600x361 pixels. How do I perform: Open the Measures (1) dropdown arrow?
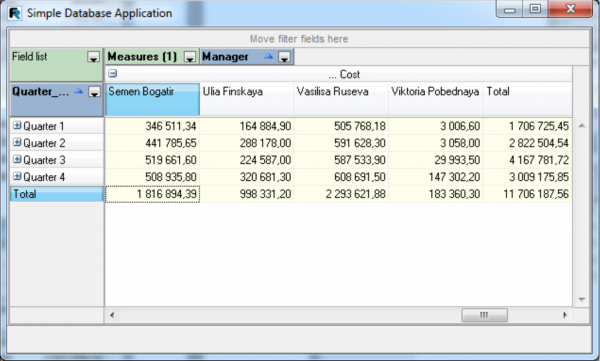(190, 57)
